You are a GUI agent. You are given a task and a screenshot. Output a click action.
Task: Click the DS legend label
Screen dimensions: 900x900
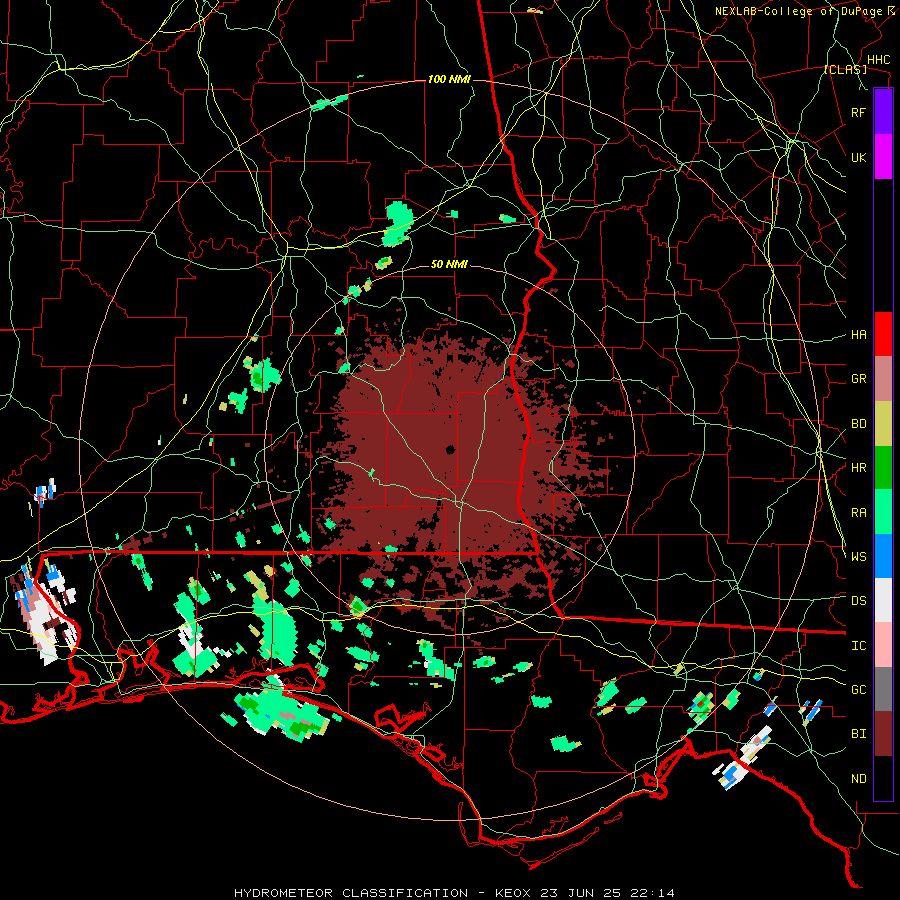(858, 601)
